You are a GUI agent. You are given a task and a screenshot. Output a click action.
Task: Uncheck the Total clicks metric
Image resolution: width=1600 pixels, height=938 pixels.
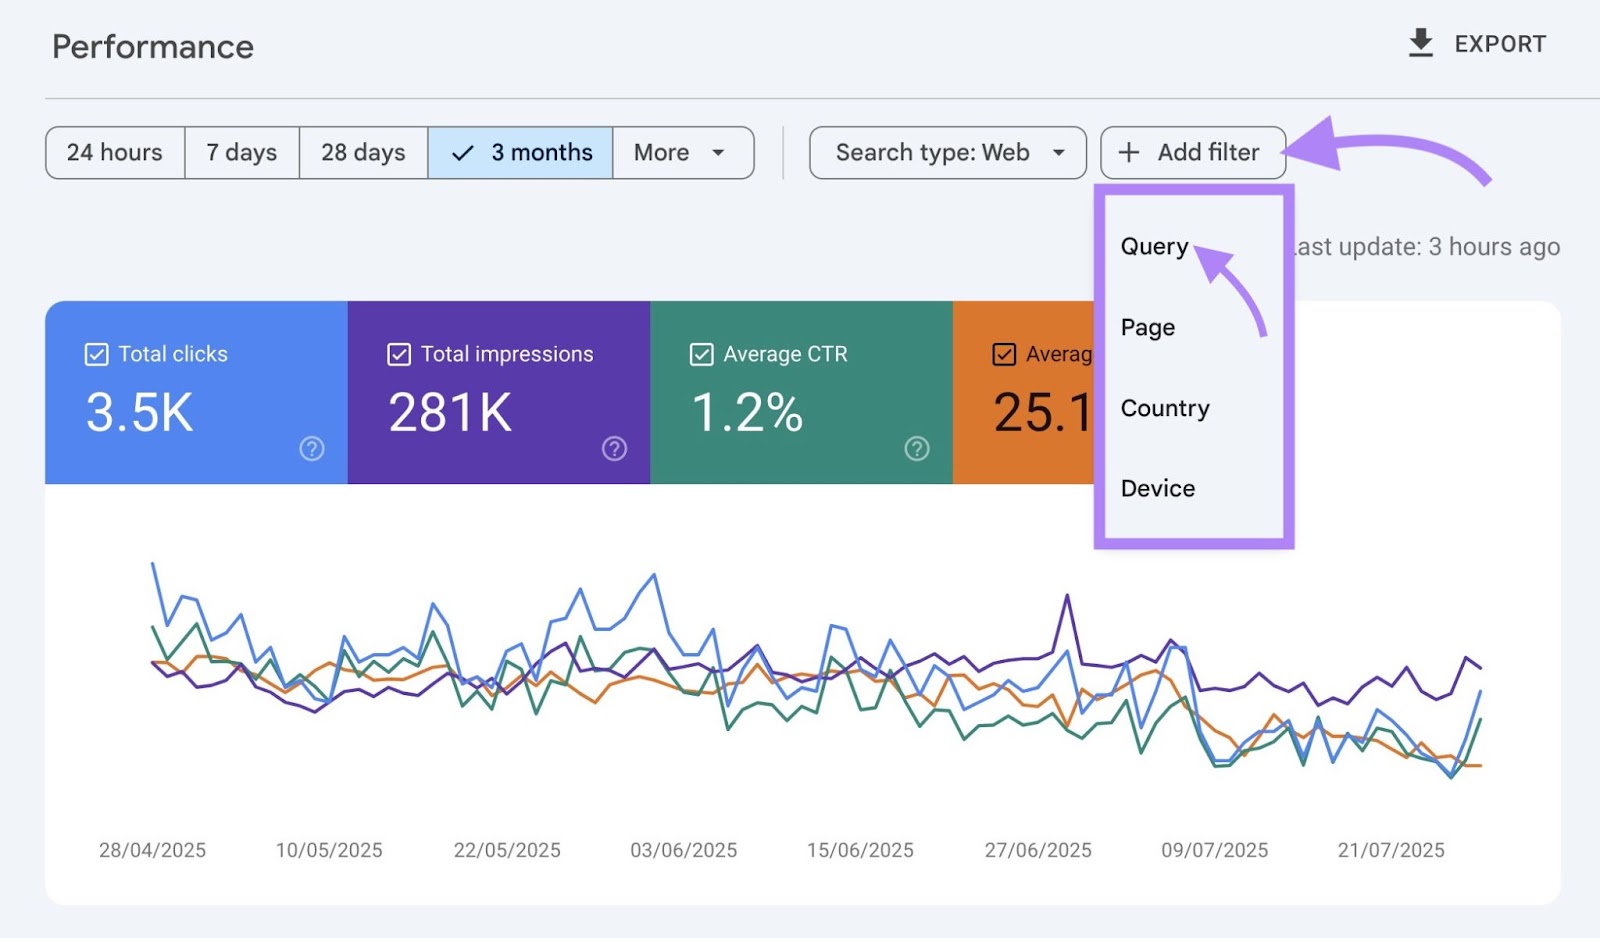tap(96, 354)
